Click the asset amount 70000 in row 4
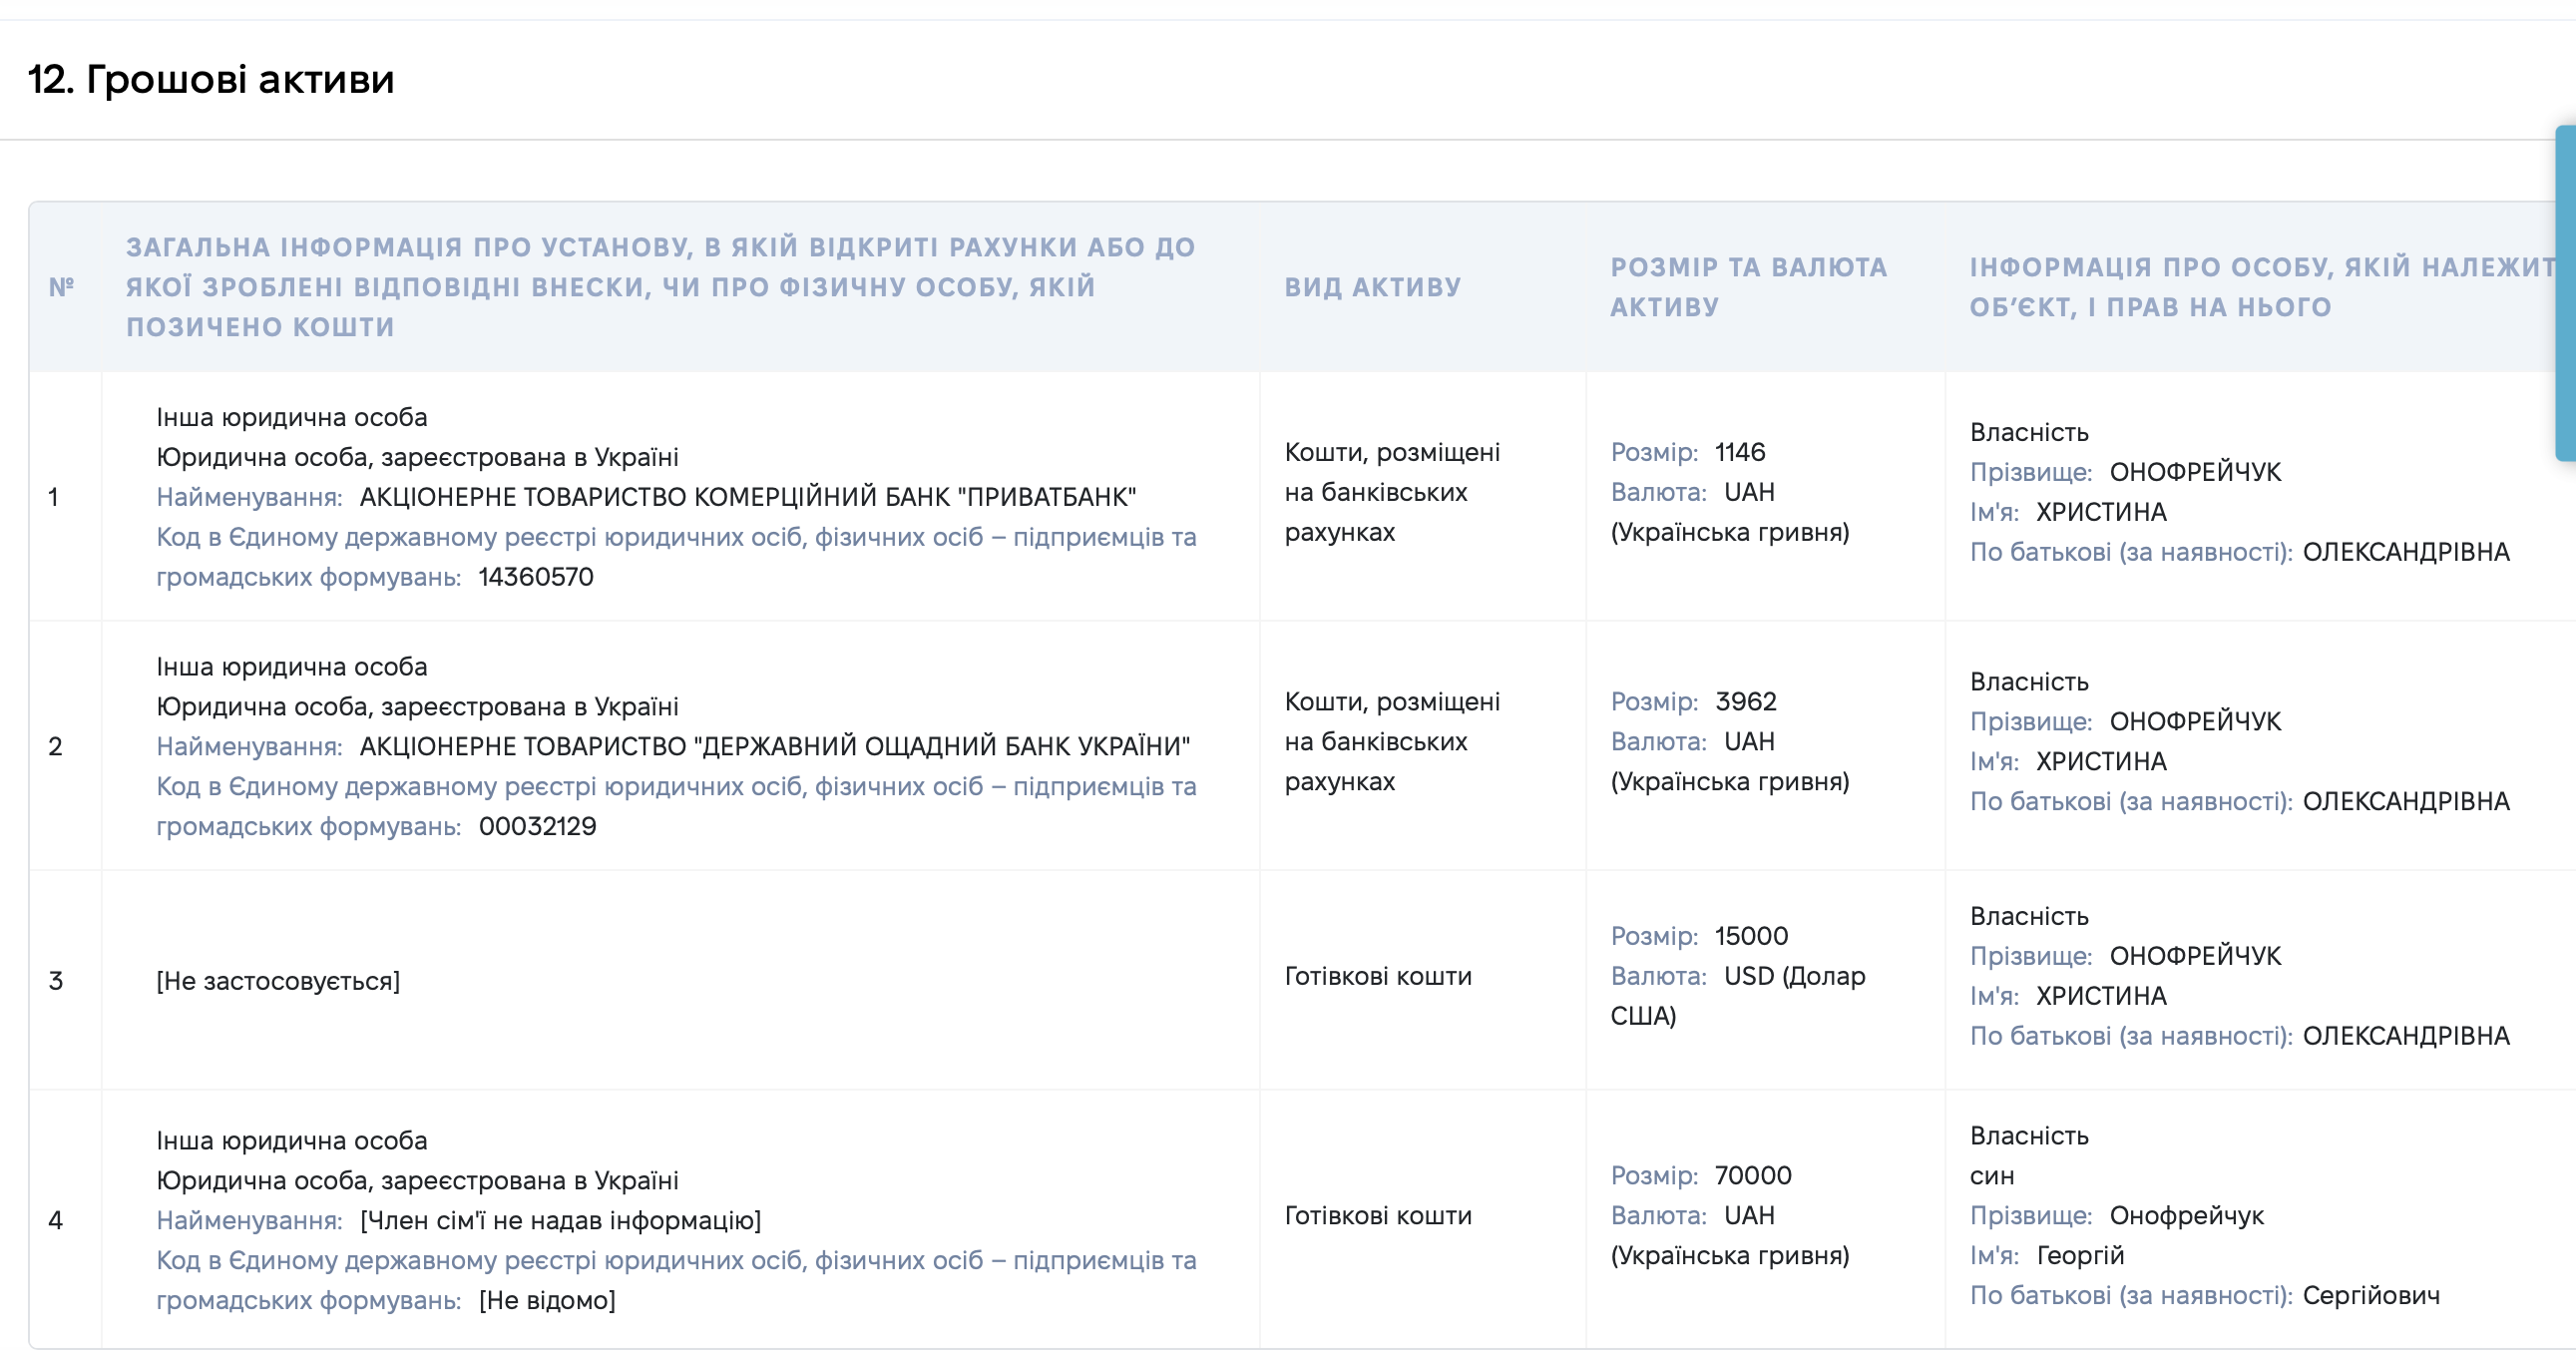2576x1360 pixels. (1753, 1175)
